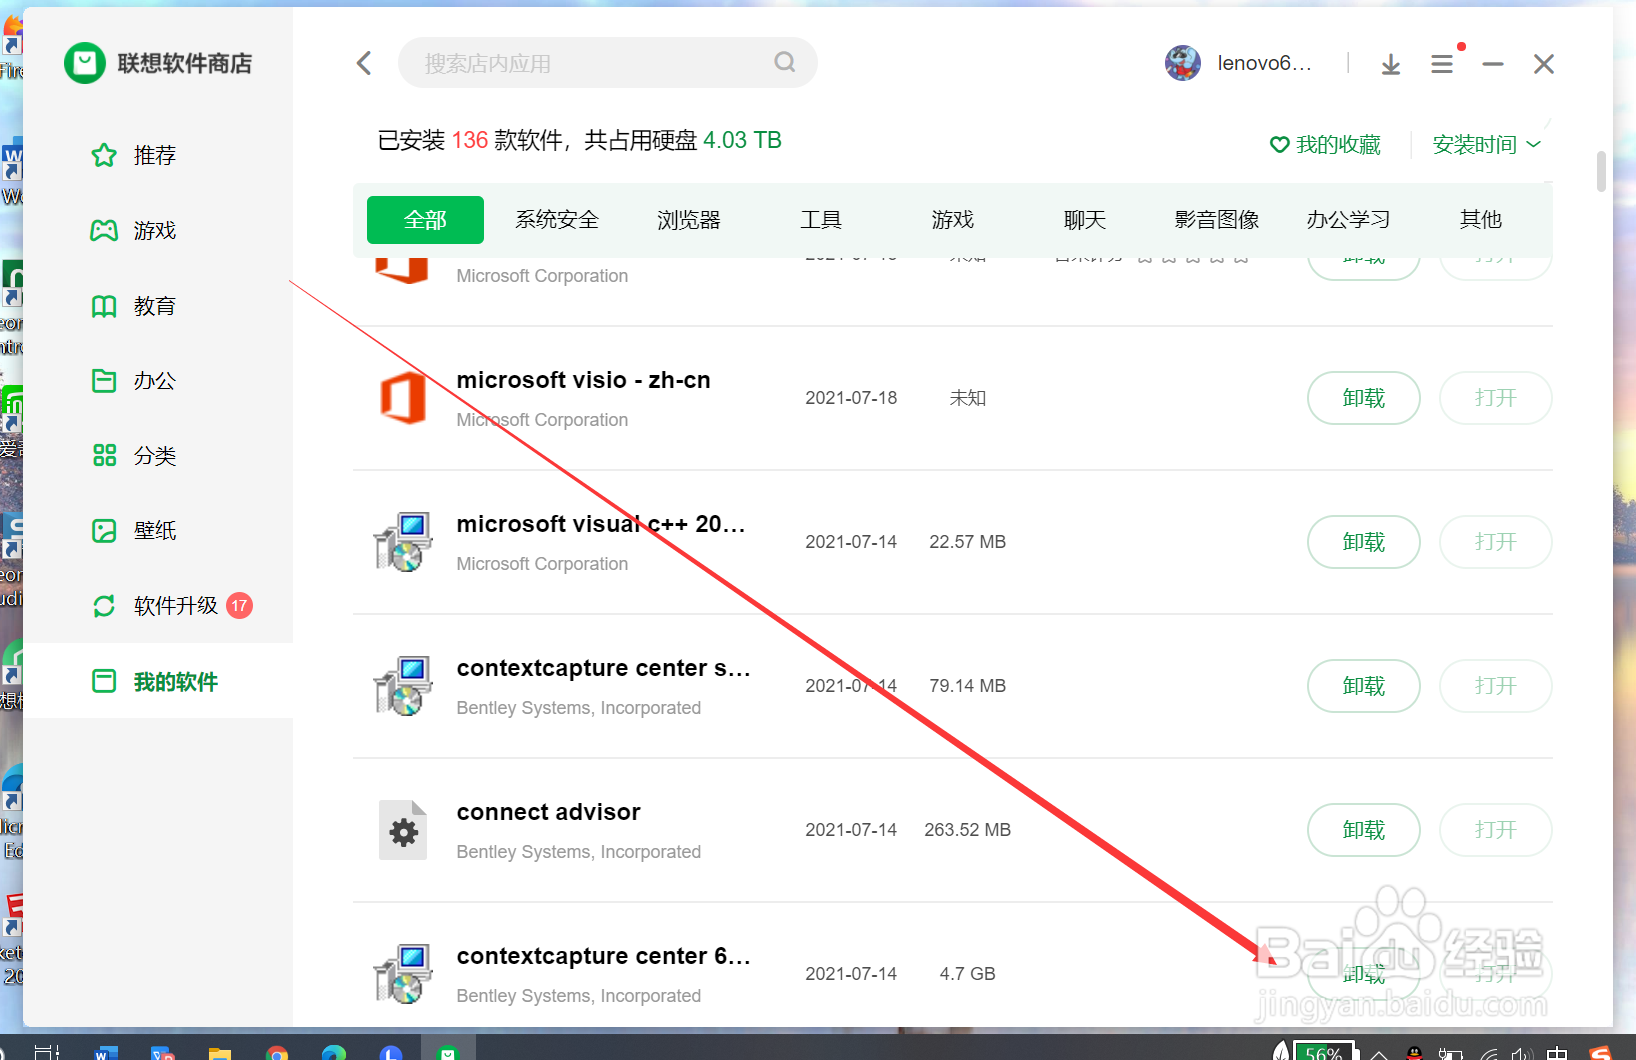Click the Lenovo Software Store logo
Viewport: 1636px width, 1060px height.
pyautogui.click(x=85, y=63)
